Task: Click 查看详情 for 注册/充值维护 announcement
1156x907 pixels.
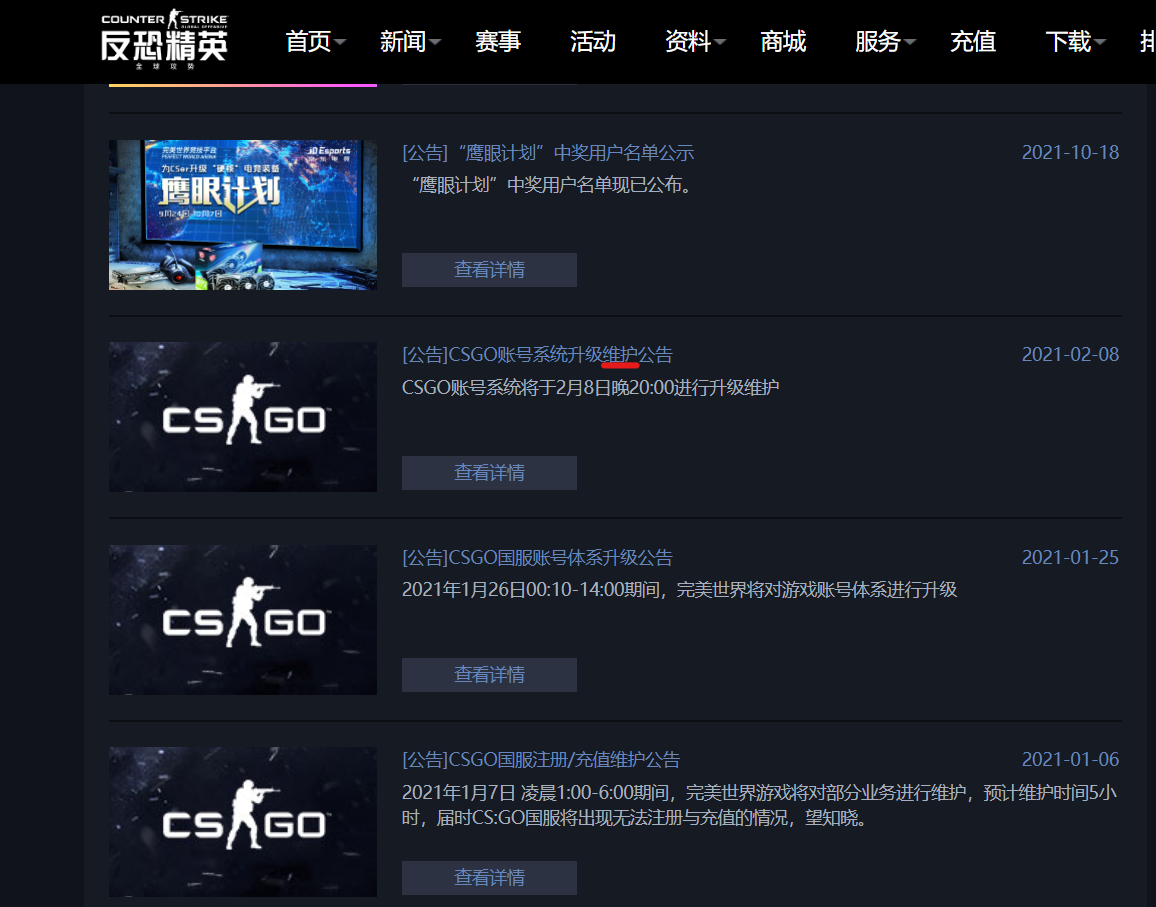Action: (x=489, y=878)
